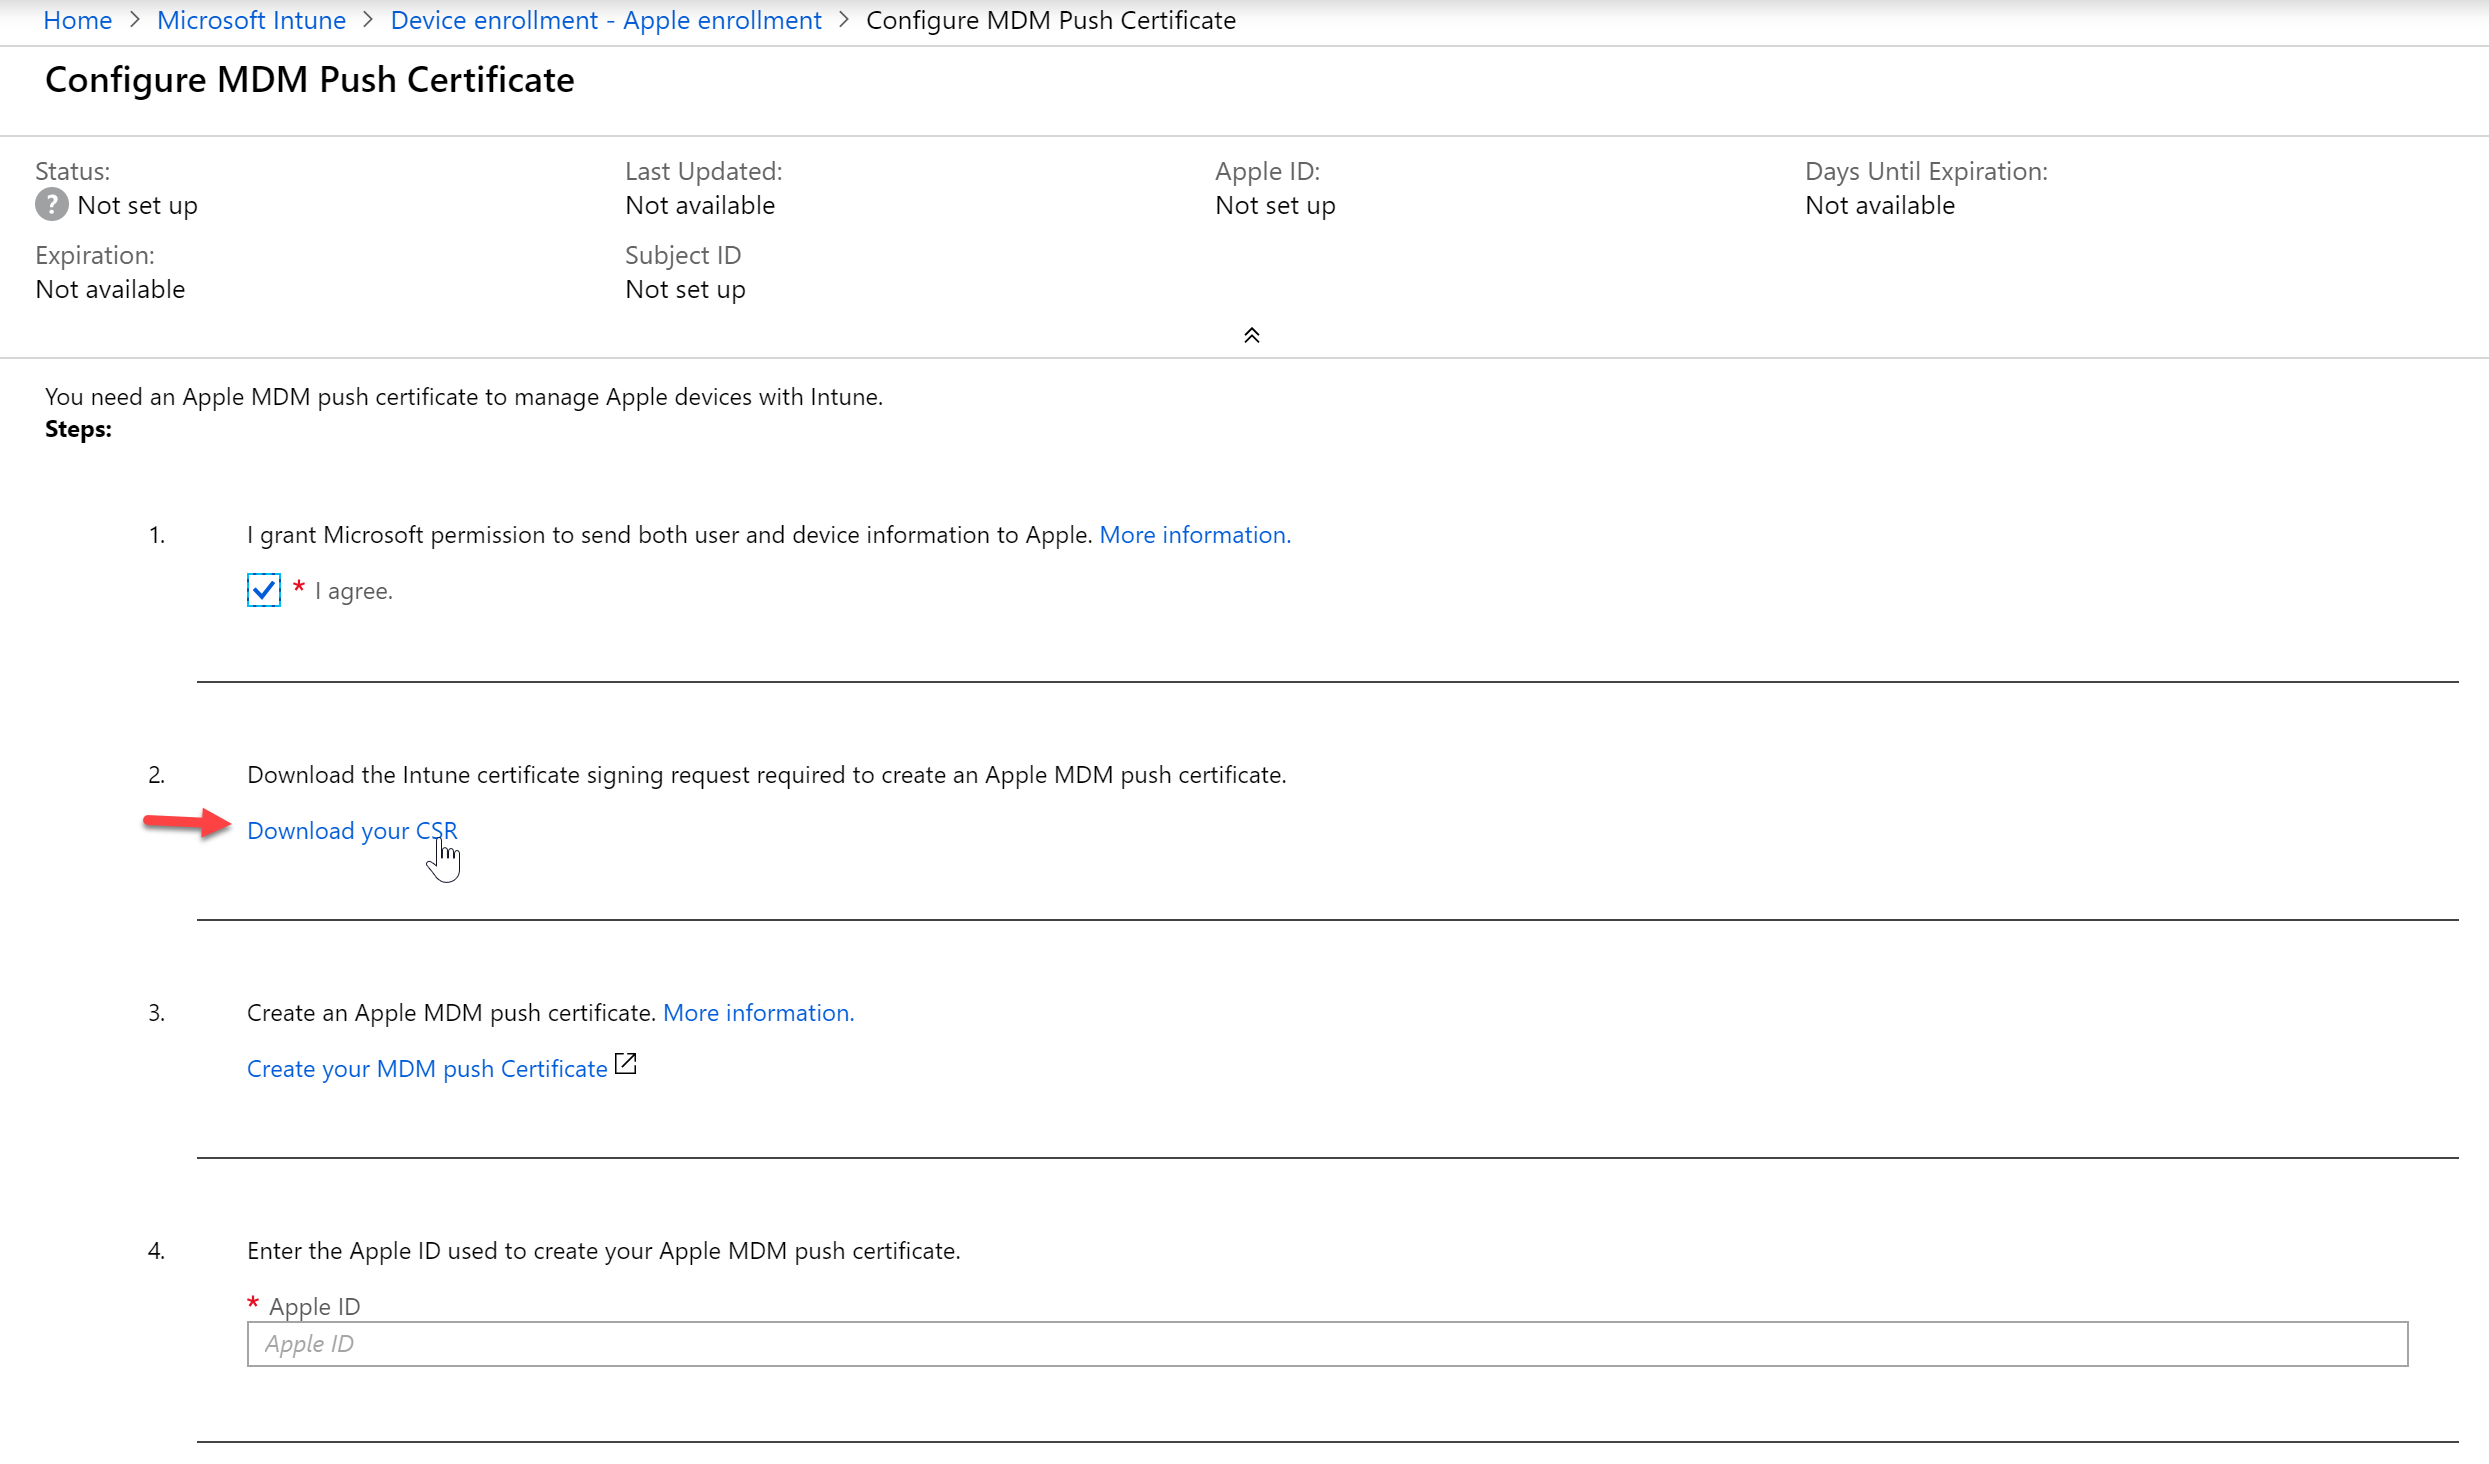The width and height of the screenshot is (2489, 1464).
Task: Click the Subject ID 'Not set up' value
Action: 685,289
